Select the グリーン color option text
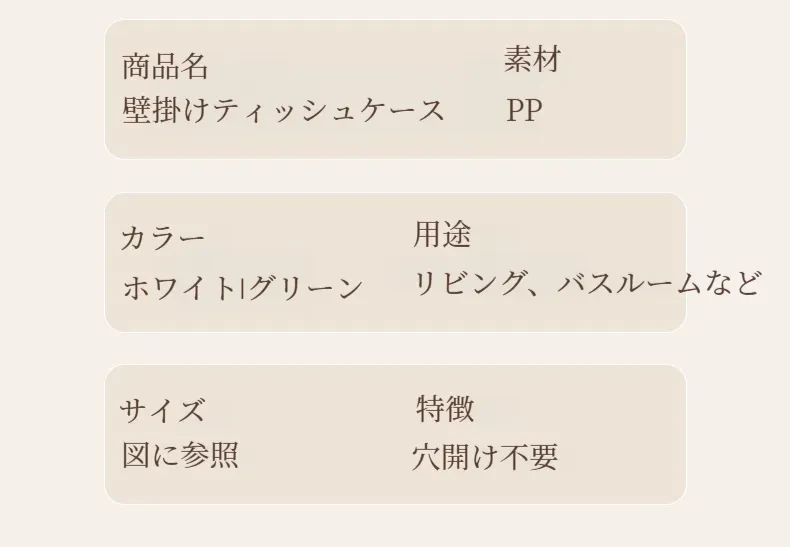Image resolution: width=790 pixels, height=547 pixels. 305,288
